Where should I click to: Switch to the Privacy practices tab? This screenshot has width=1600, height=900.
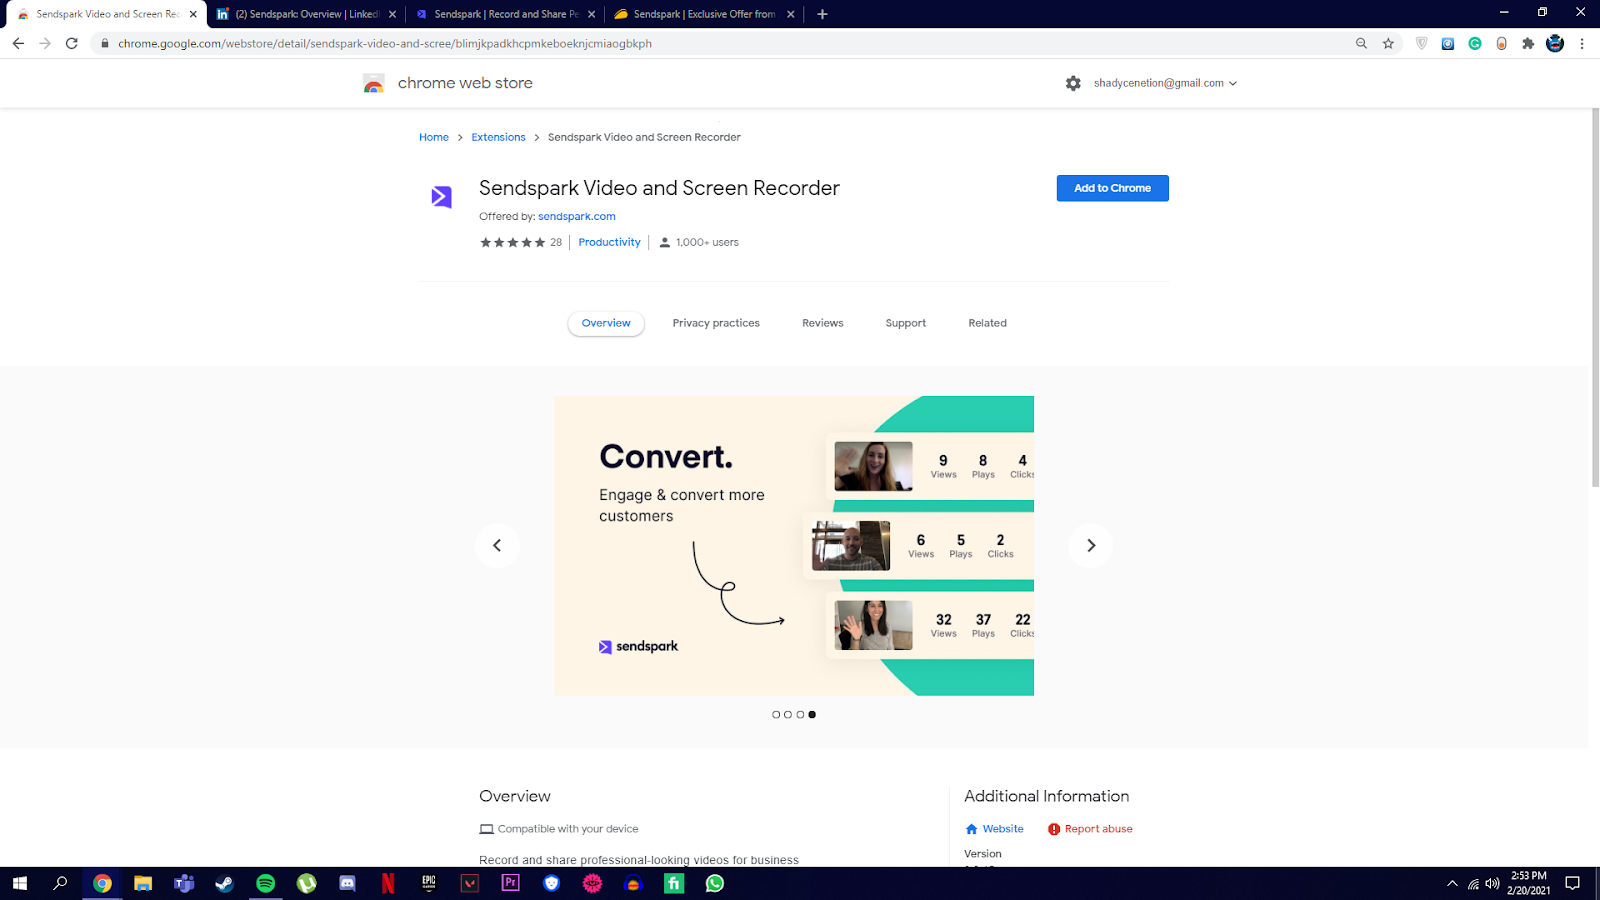(x=716, y=323)
